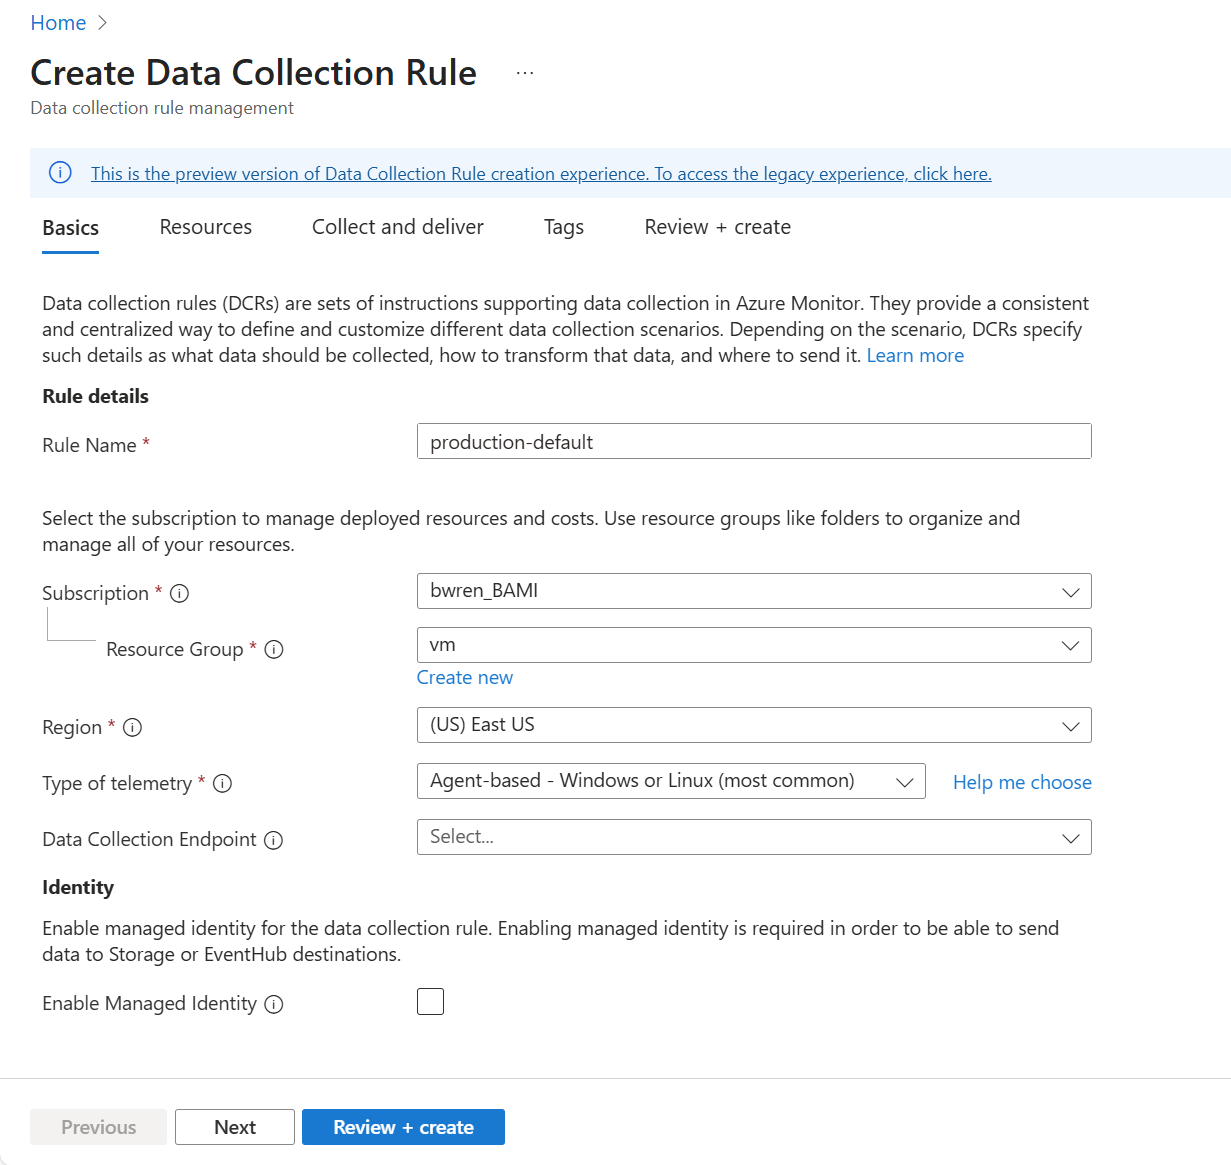Click the info icon next to Region
This screenshot has height=1165, width=1231.
tap(132, 728)
